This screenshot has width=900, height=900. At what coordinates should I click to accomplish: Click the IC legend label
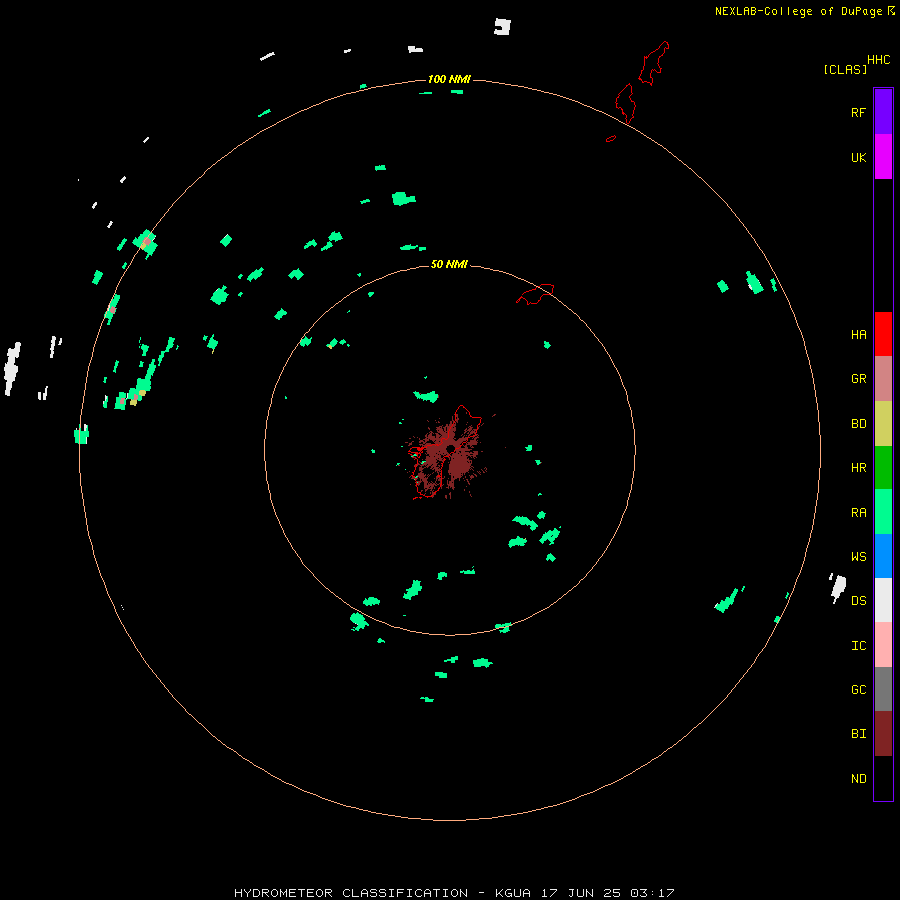point(858,646)
